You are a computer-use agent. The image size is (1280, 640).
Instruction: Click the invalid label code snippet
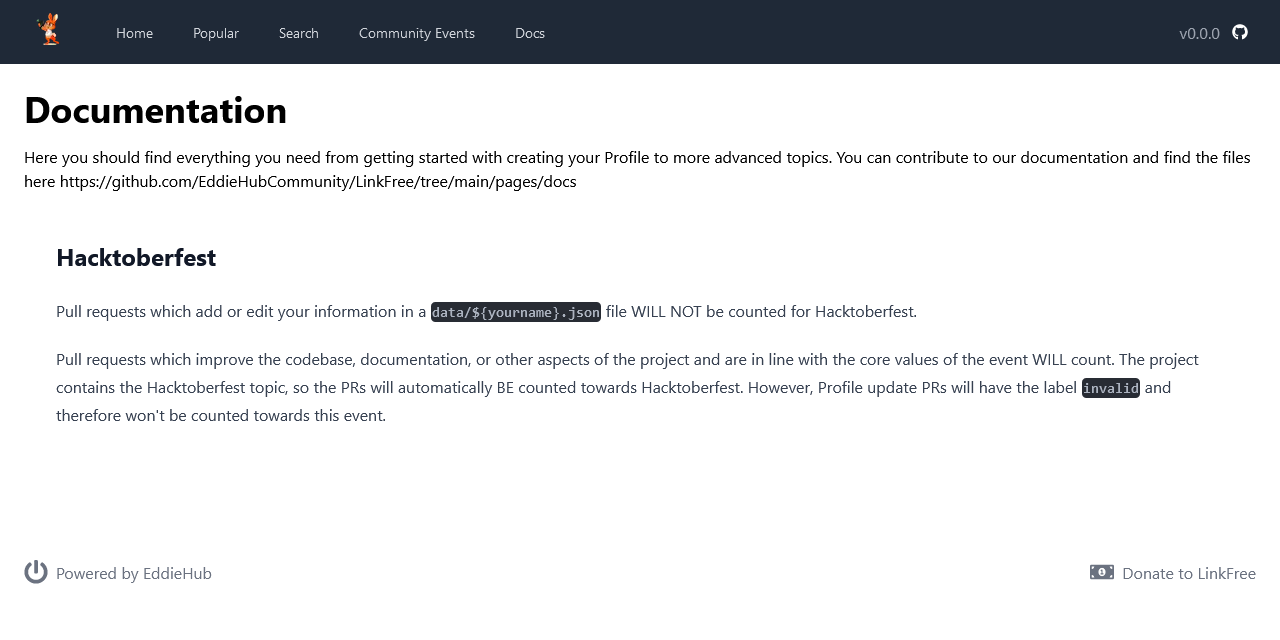1110,388
